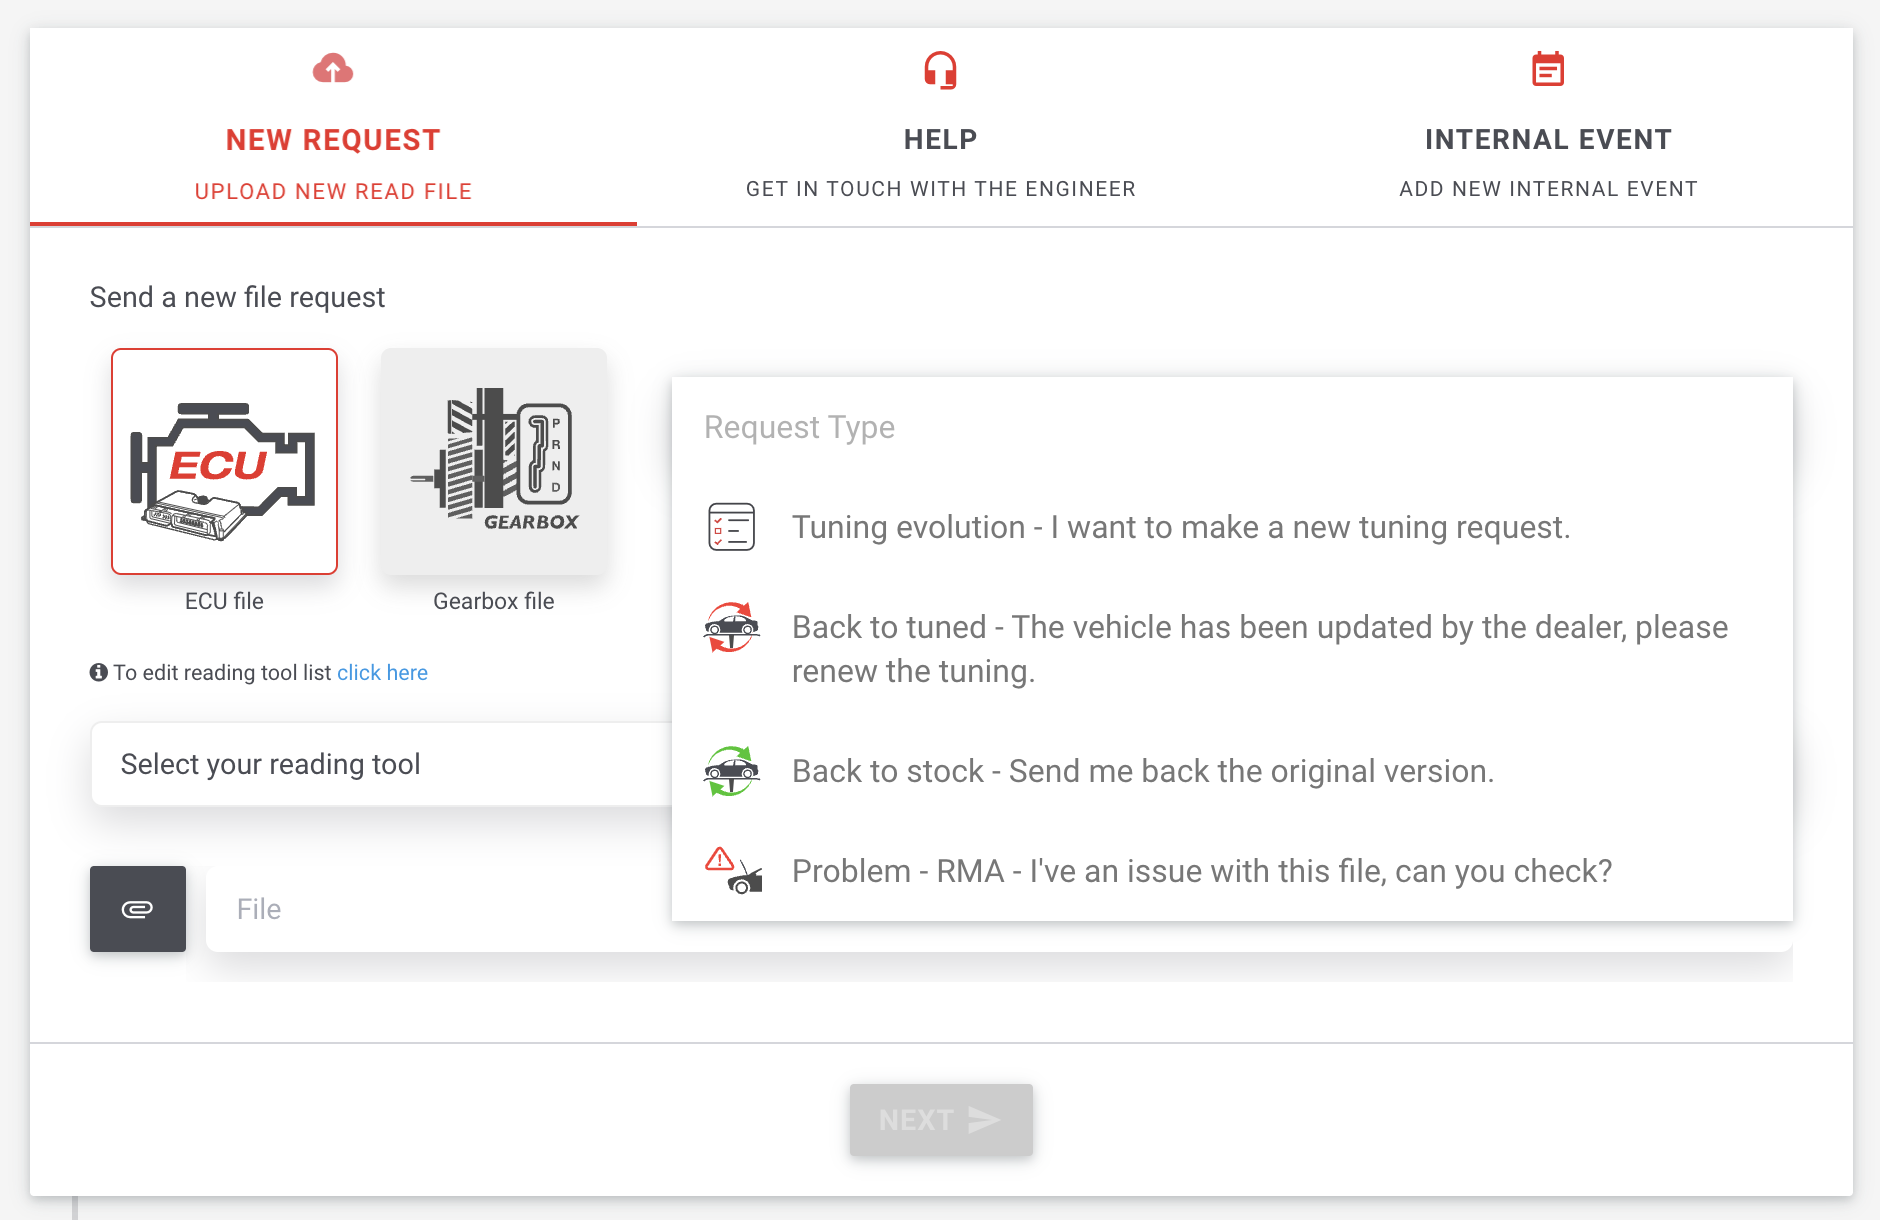The image size is (1880, 1220).
Task: Click the Problem RMA warning icon
Action: coord(731,871)
